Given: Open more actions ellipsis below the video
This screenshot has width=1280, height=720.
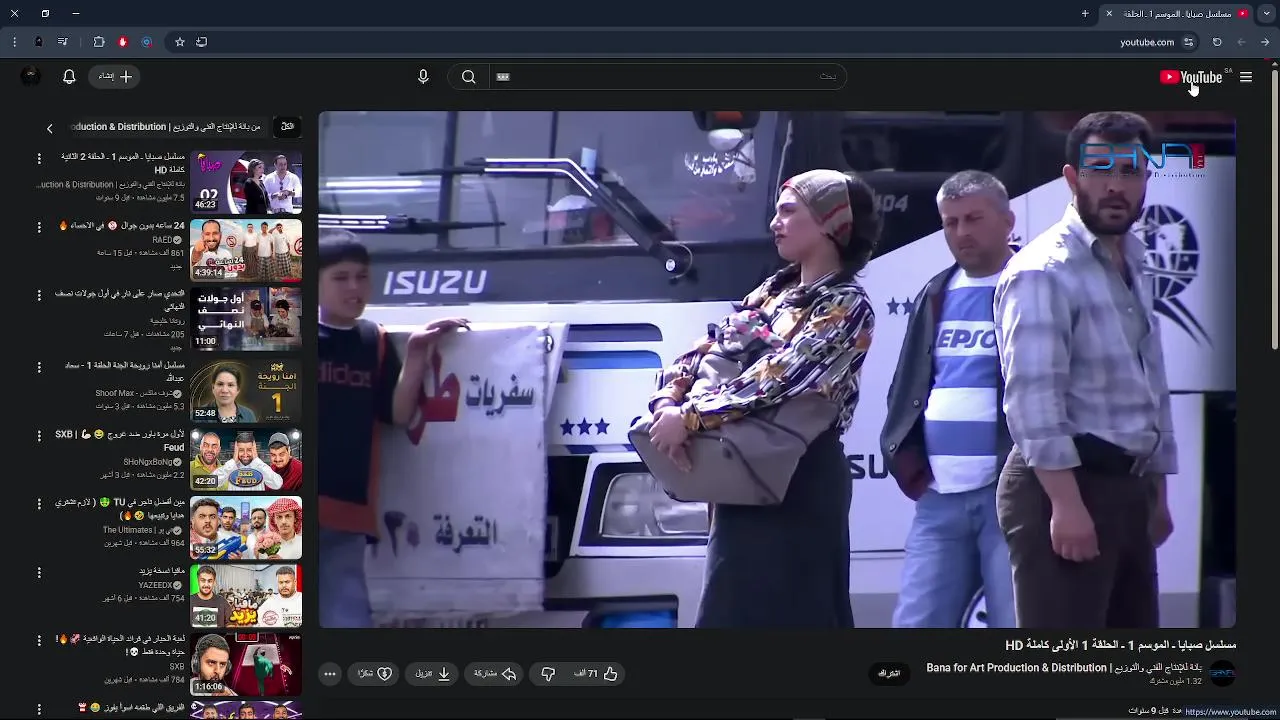Looking at the screenshot, I should coord(330,674).
